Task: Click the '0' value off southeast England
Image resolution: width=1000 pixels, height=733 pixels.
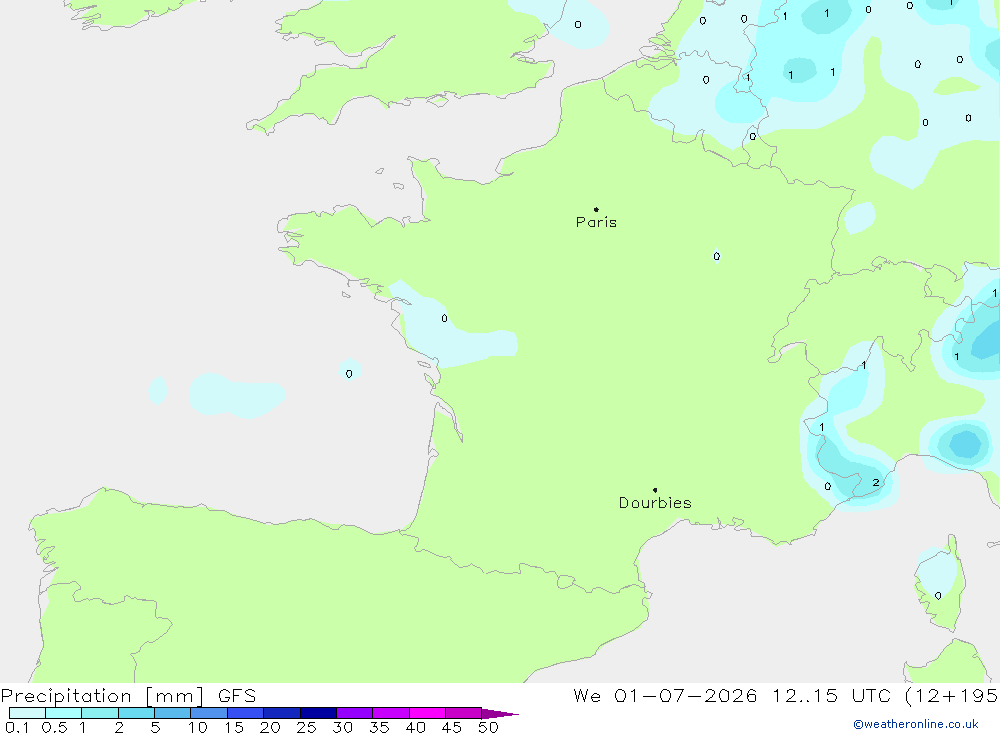Action: click(578, 25)
